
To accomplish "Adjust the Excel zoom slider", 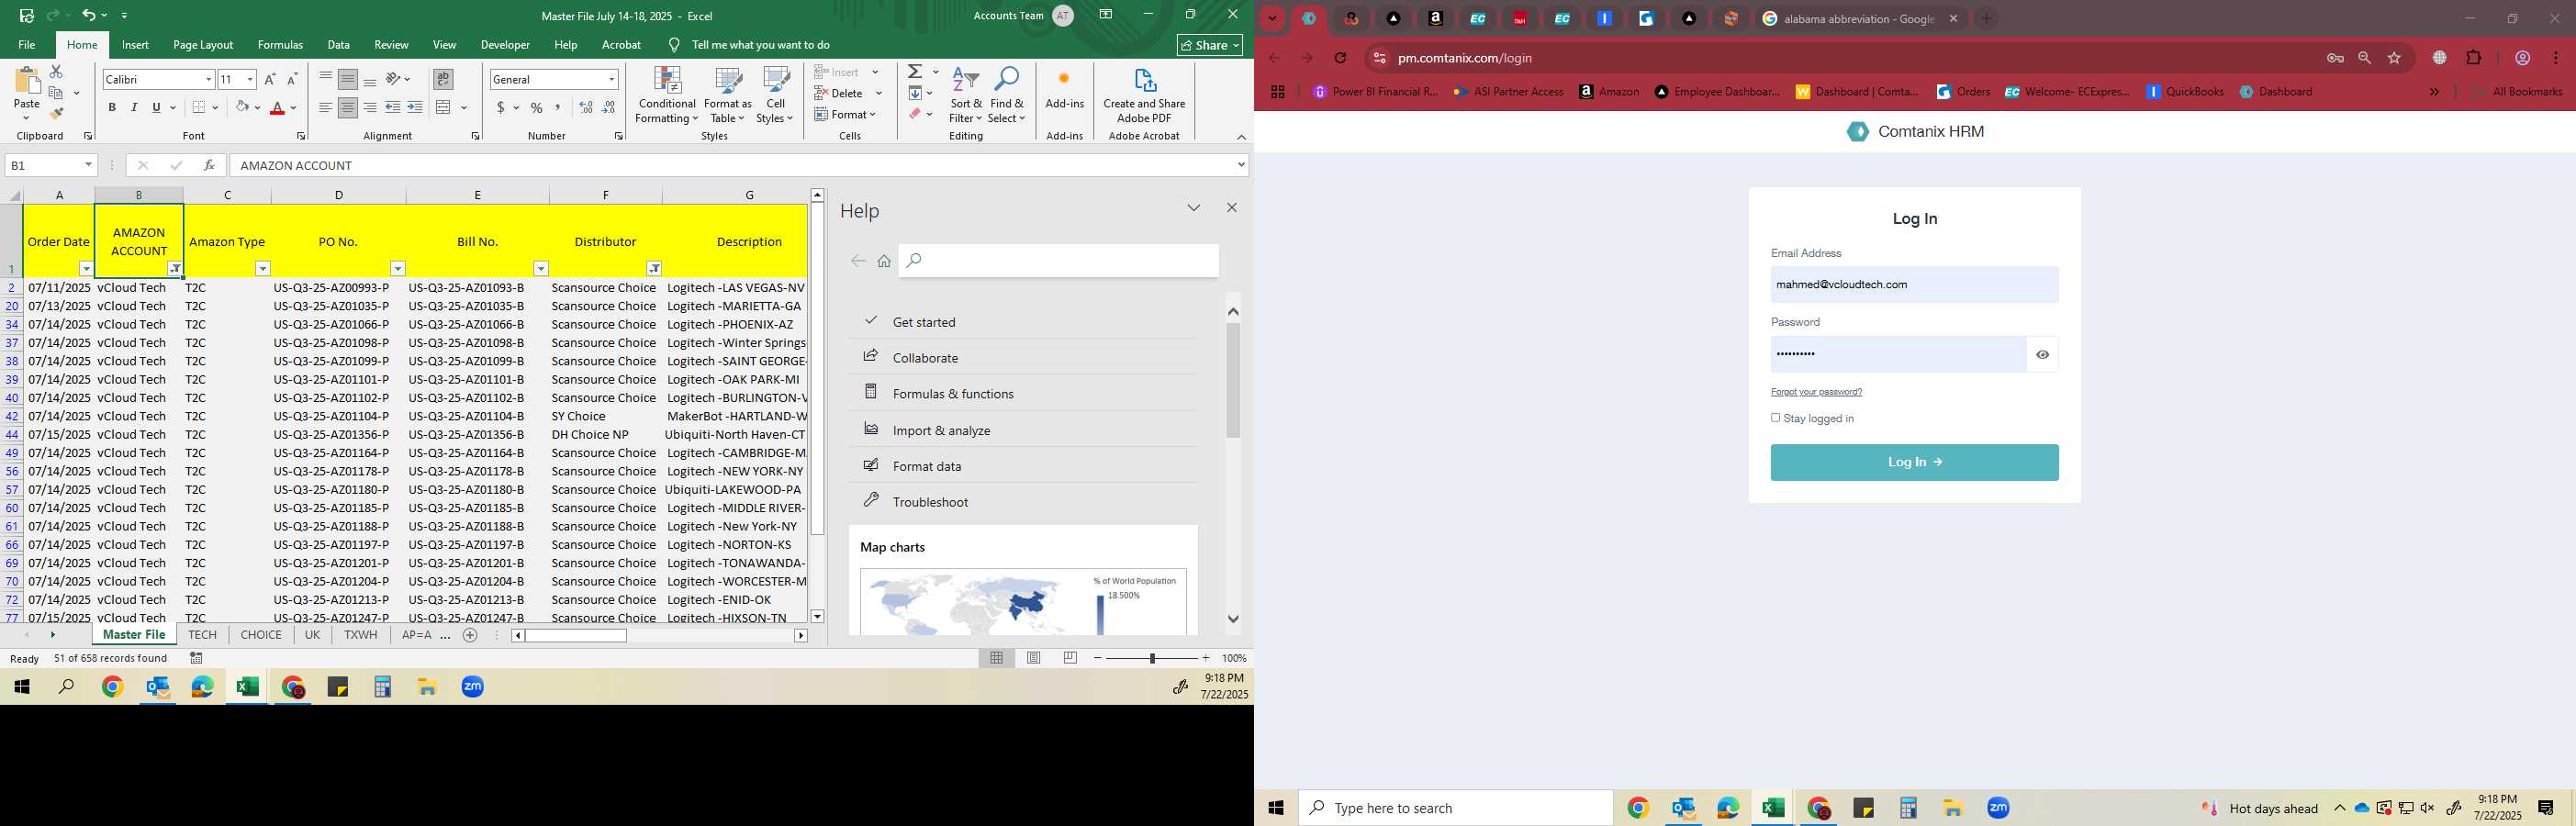I will pos(1152,658).
